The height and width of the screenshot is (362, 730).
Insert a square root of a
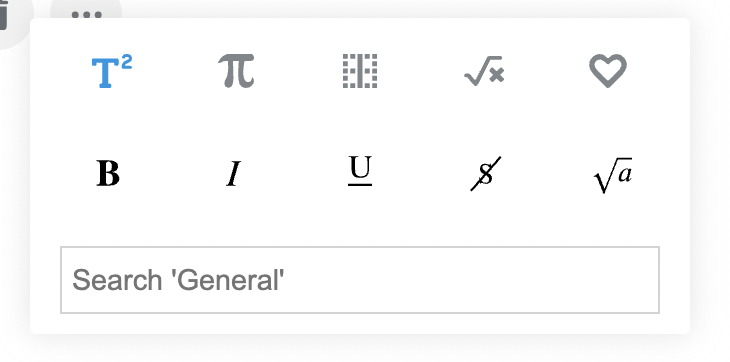click(613, 175)
